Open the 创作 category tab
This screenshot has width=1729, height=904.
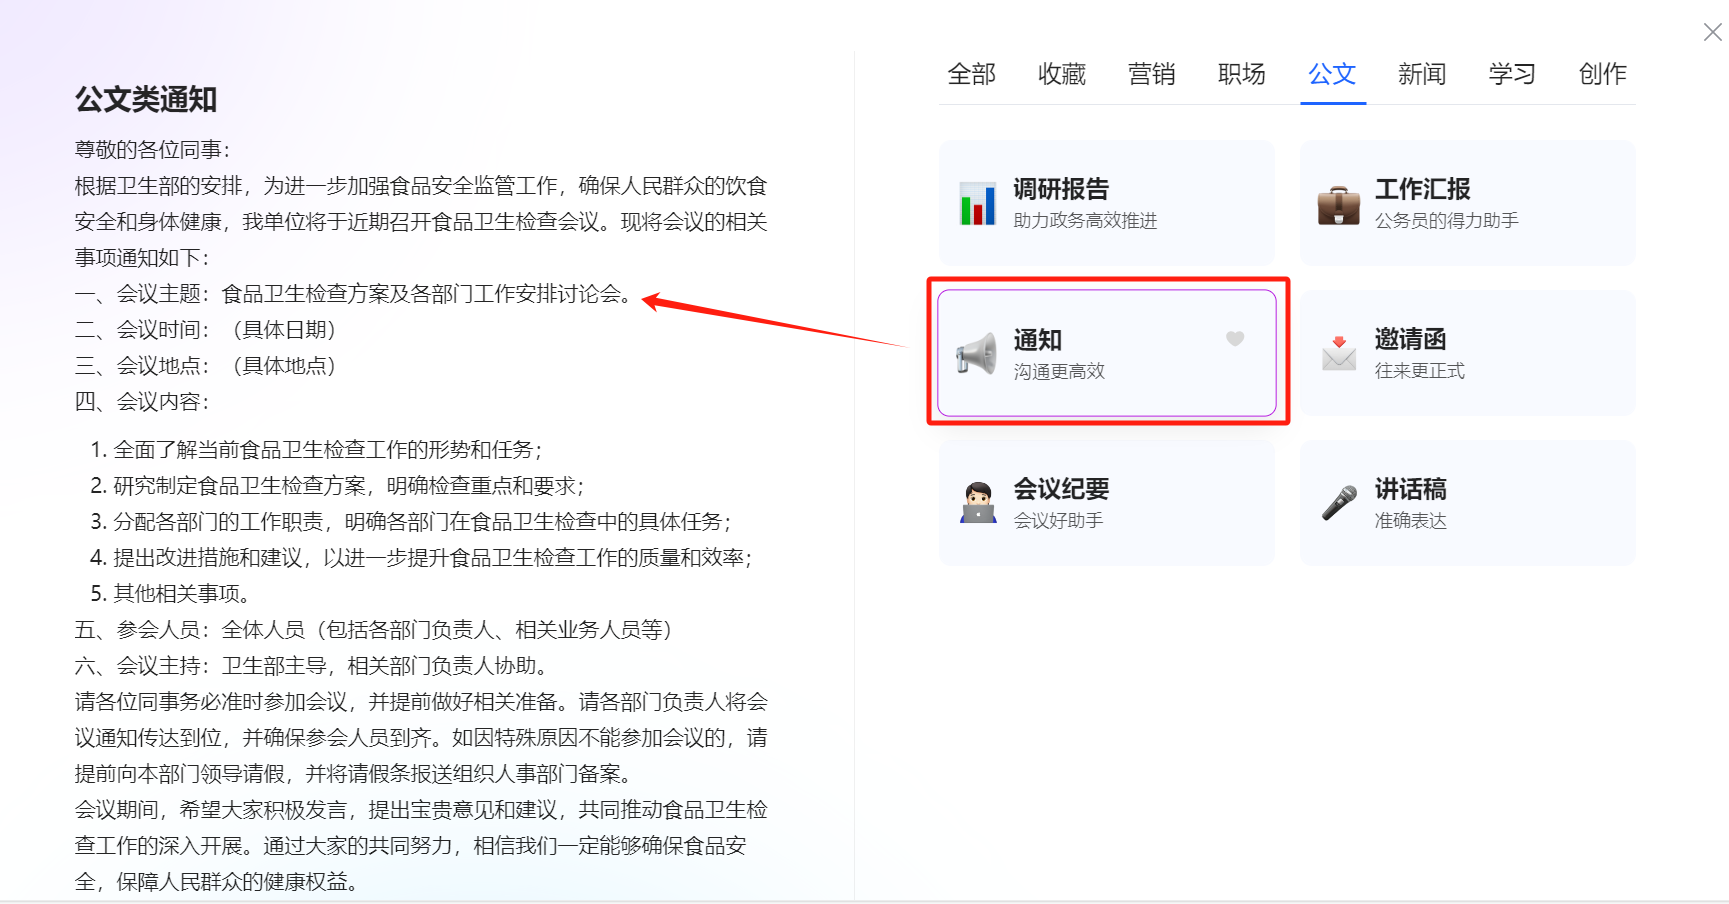tap(1602, 74)
